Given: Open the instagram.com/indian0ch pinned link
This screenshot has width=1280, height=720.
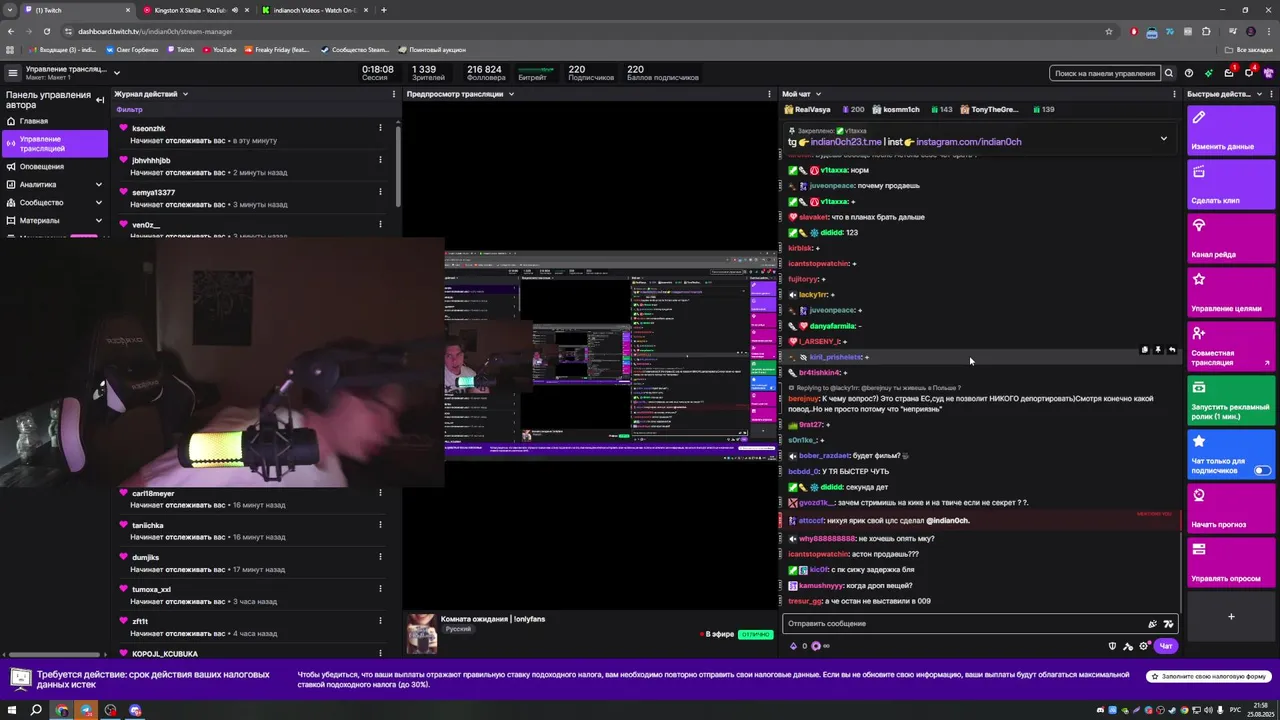Looking at the screenshot, I should 968,142.
